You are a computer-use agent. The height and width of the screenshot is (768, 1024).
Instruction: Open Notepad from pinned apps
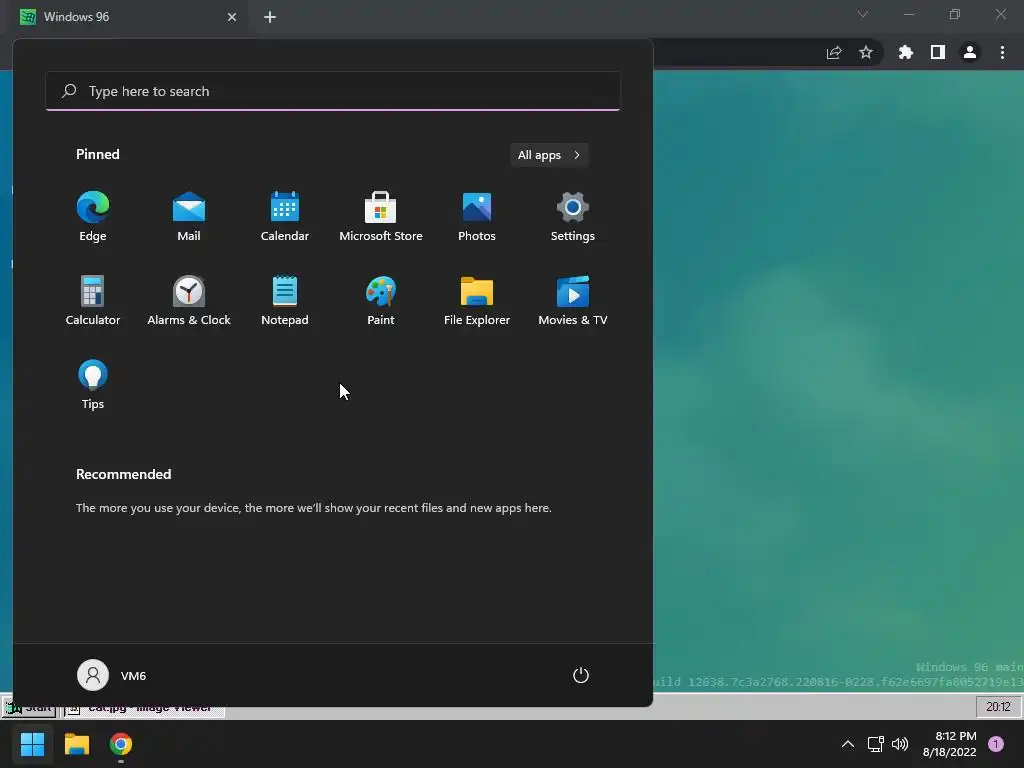285,300
